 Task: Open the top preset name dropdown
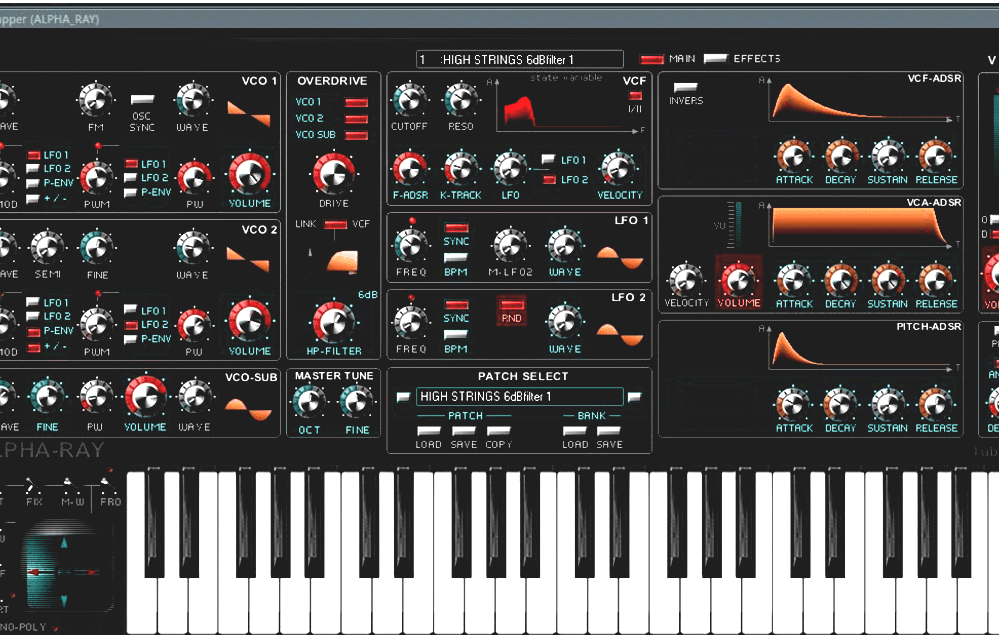pos(519,59)
